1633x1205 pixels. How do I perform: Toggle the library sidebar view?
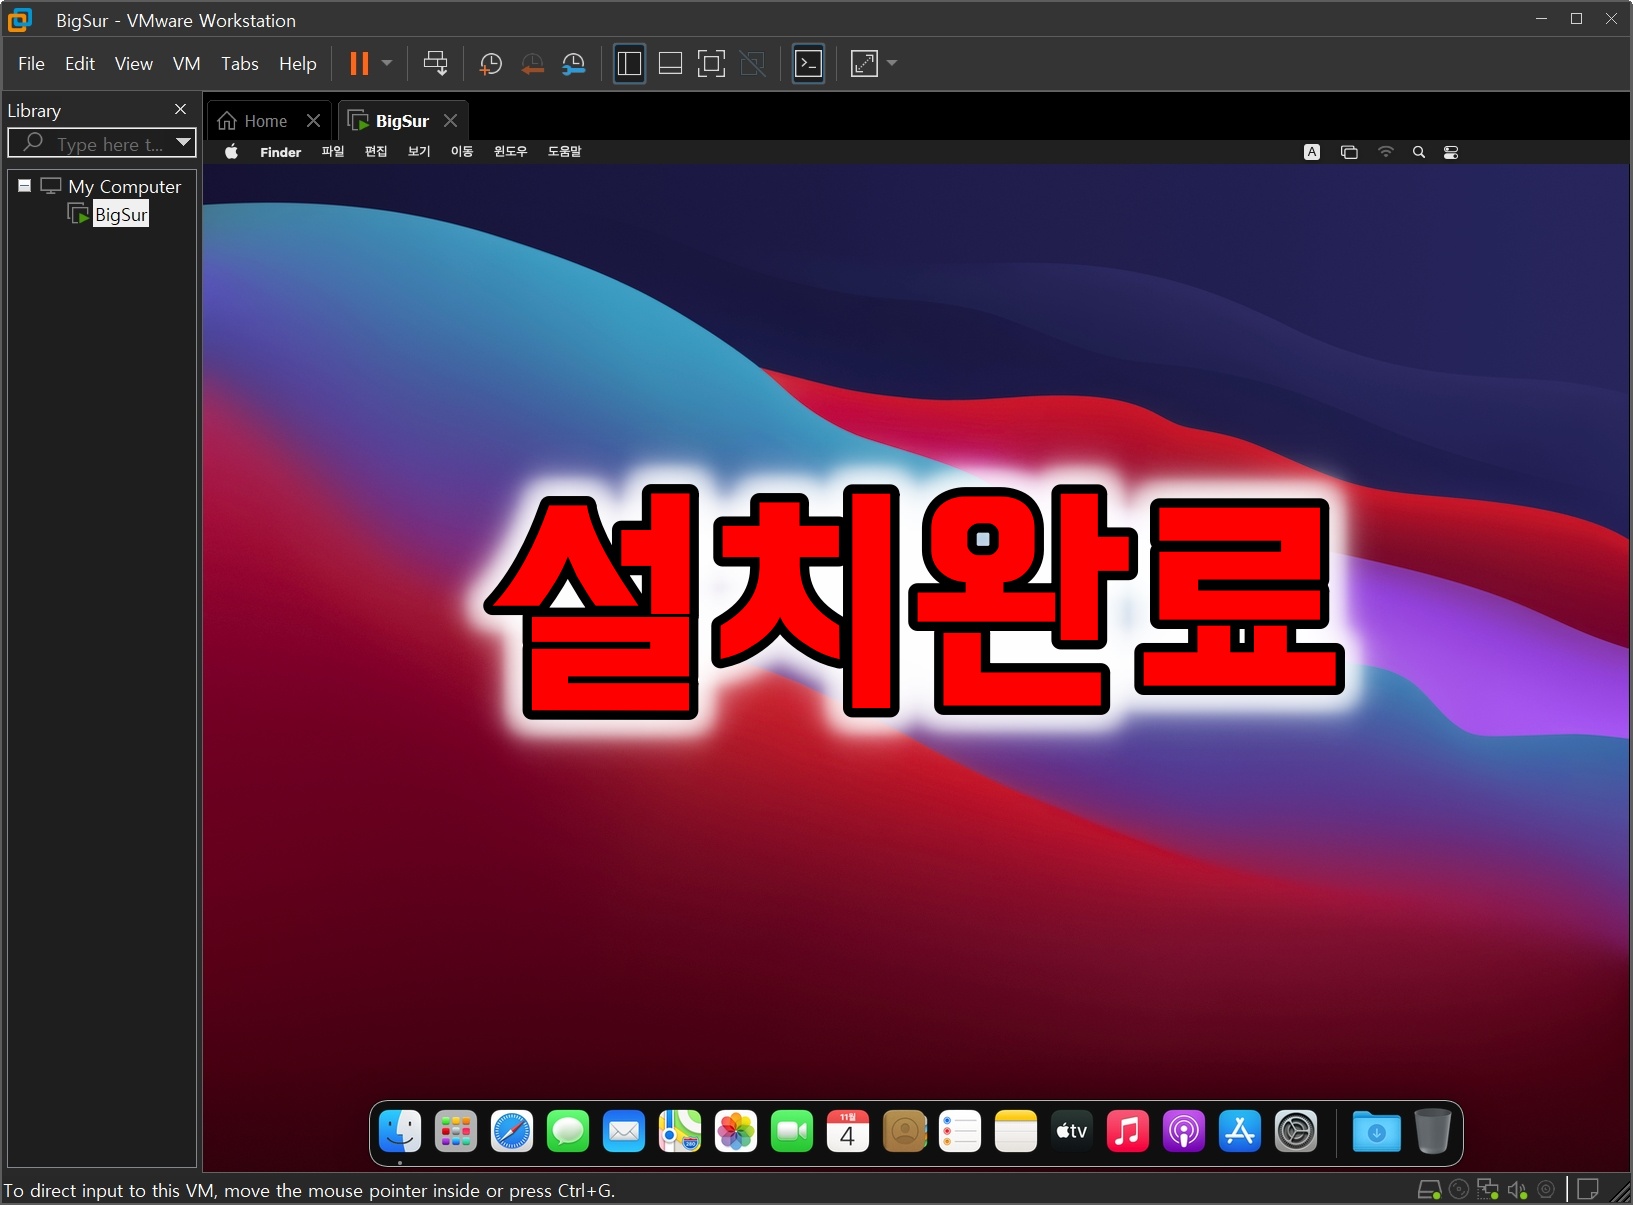(x=629, y=64)
